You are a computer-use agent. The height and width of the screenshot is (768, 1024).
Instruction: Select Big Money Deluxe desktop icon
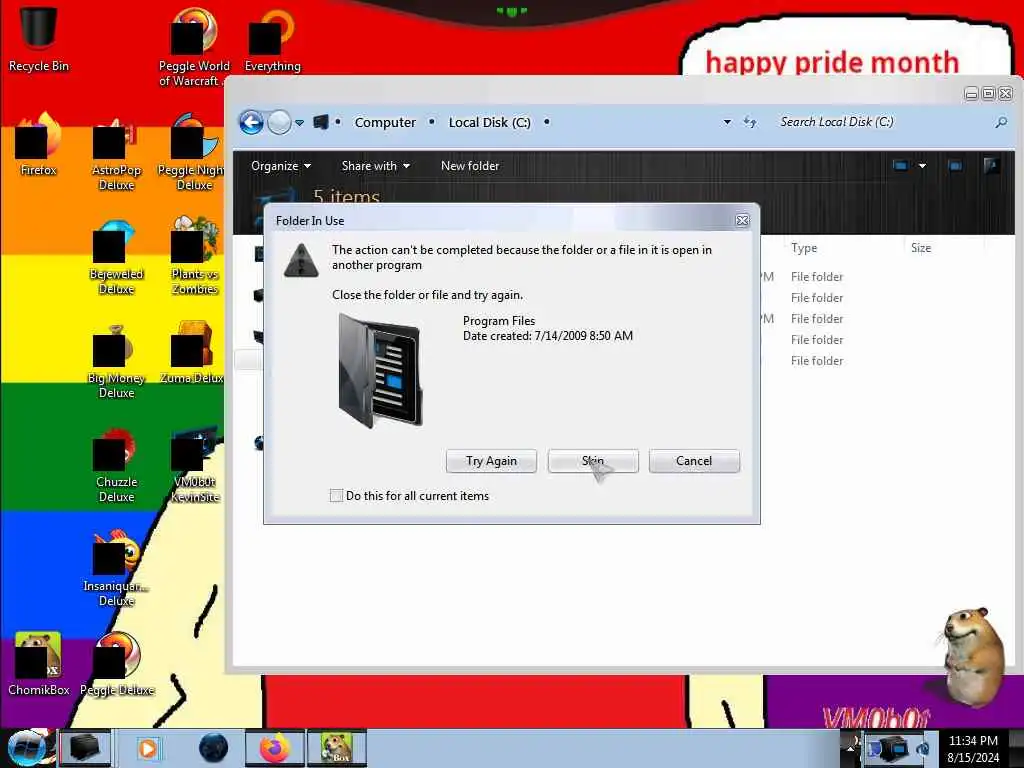click(116, 361)
